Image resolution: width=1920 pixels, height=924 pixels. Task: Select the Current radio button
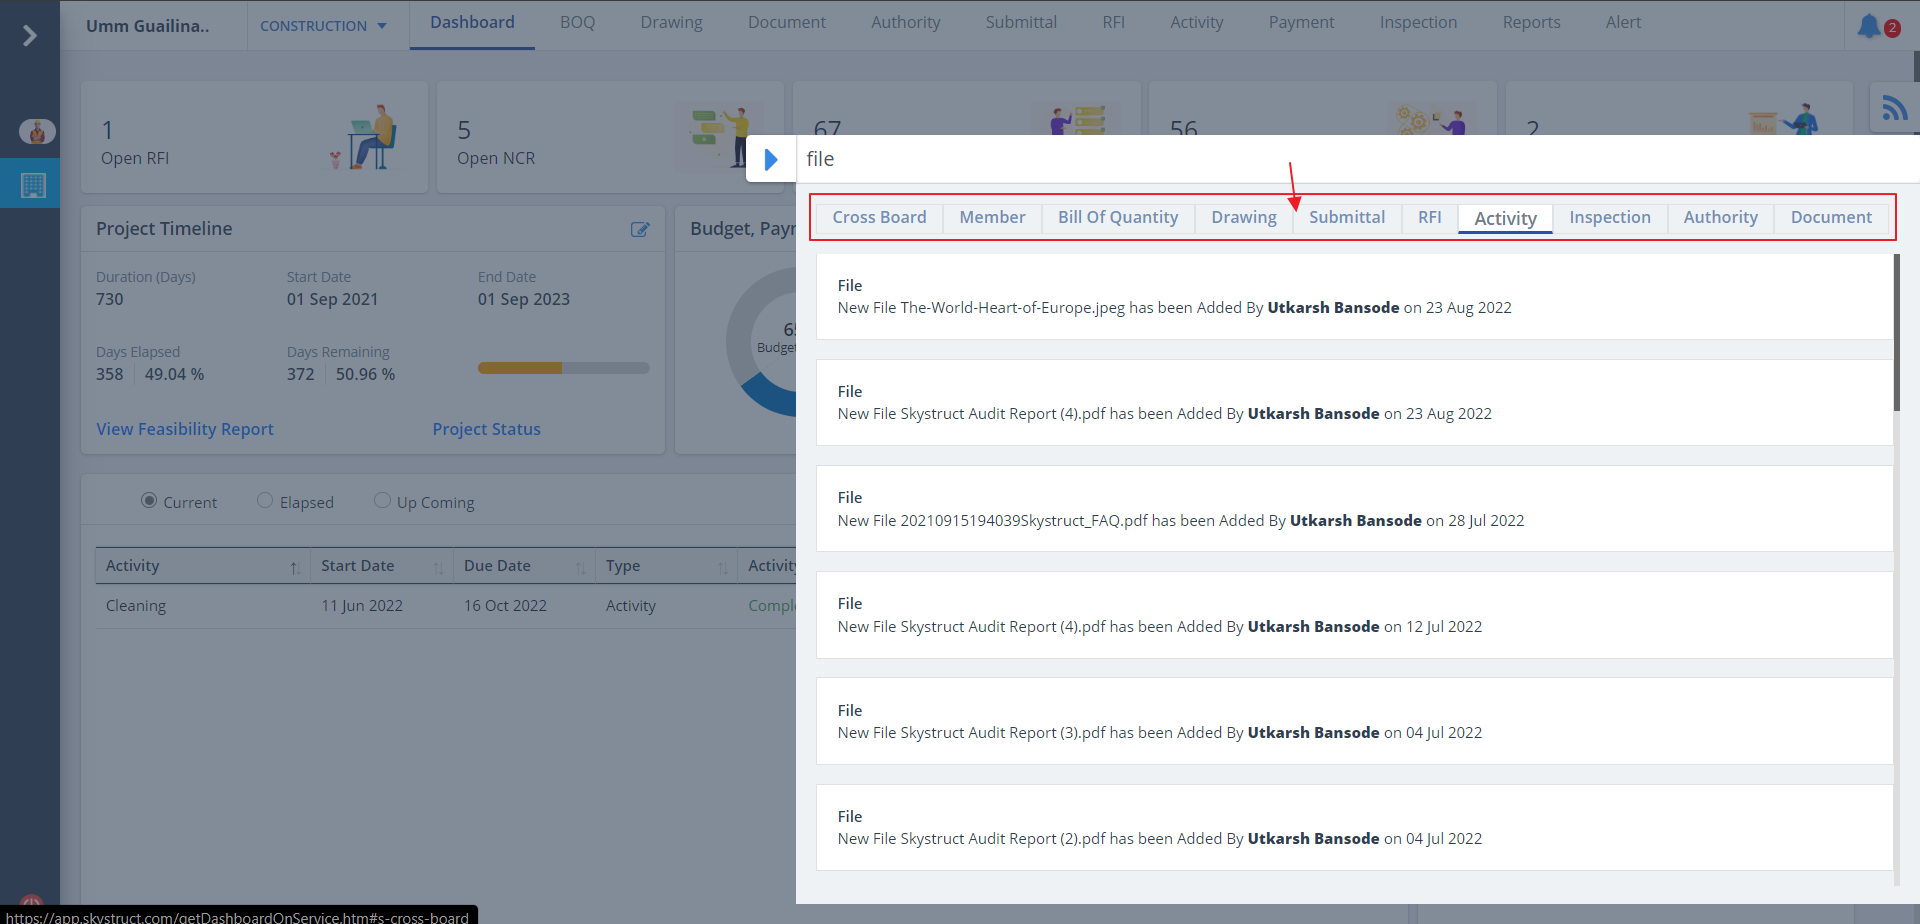click(x=149, y=501)
